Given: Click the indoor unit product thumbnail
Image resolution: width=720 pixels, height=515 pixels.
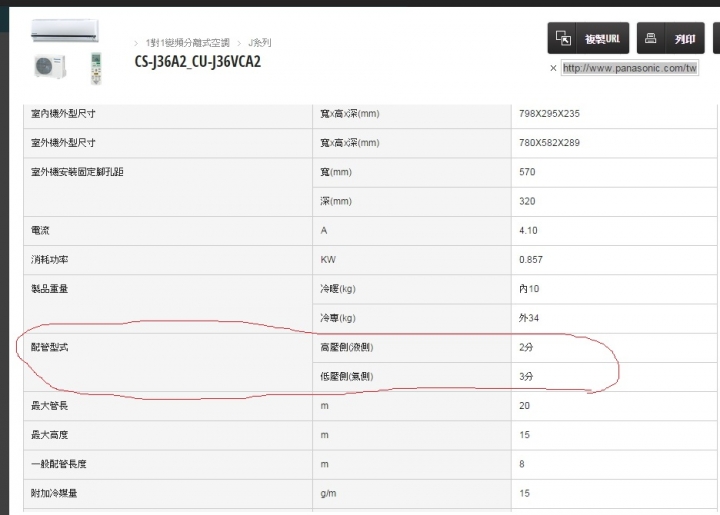Looking at the screenshot, I should tap(65, 31).
